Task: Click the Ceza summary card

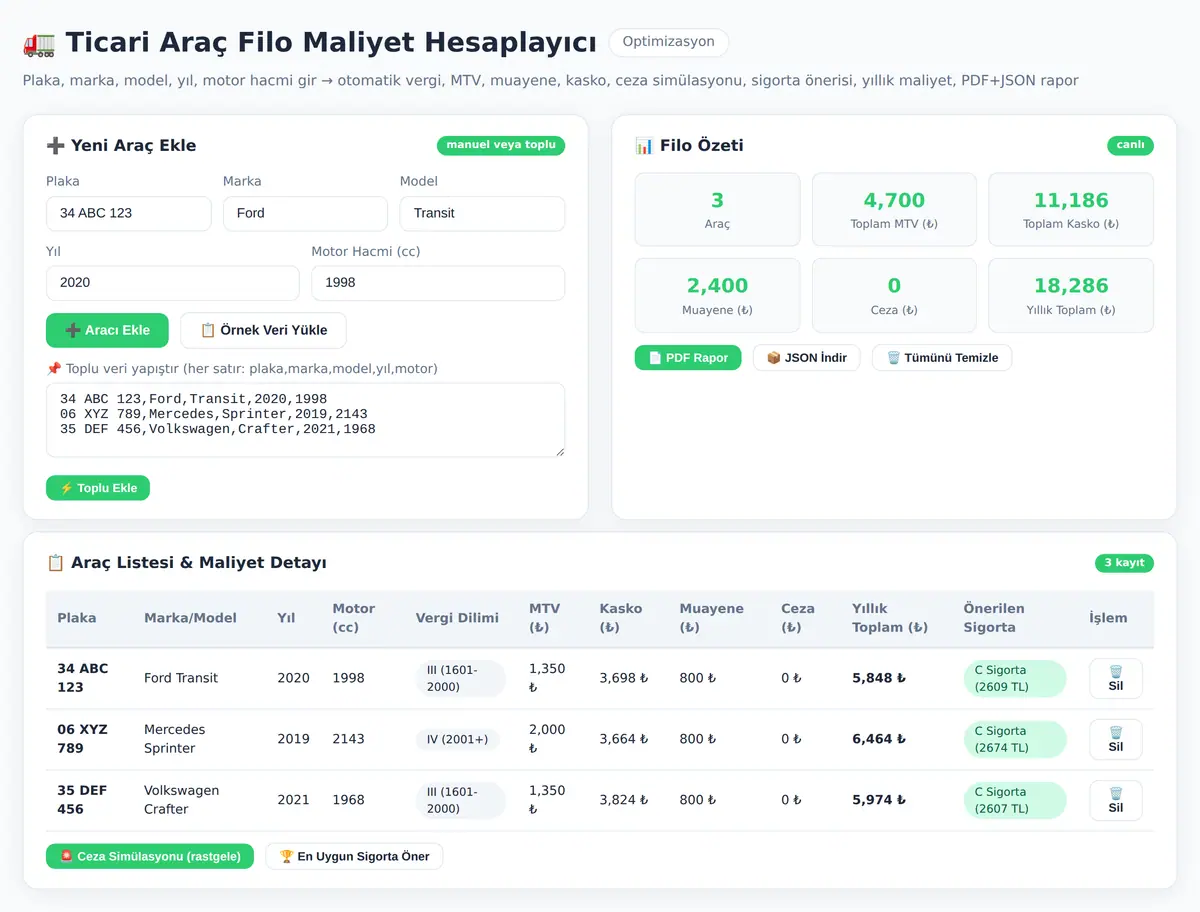Action: (x=894, y=295)
